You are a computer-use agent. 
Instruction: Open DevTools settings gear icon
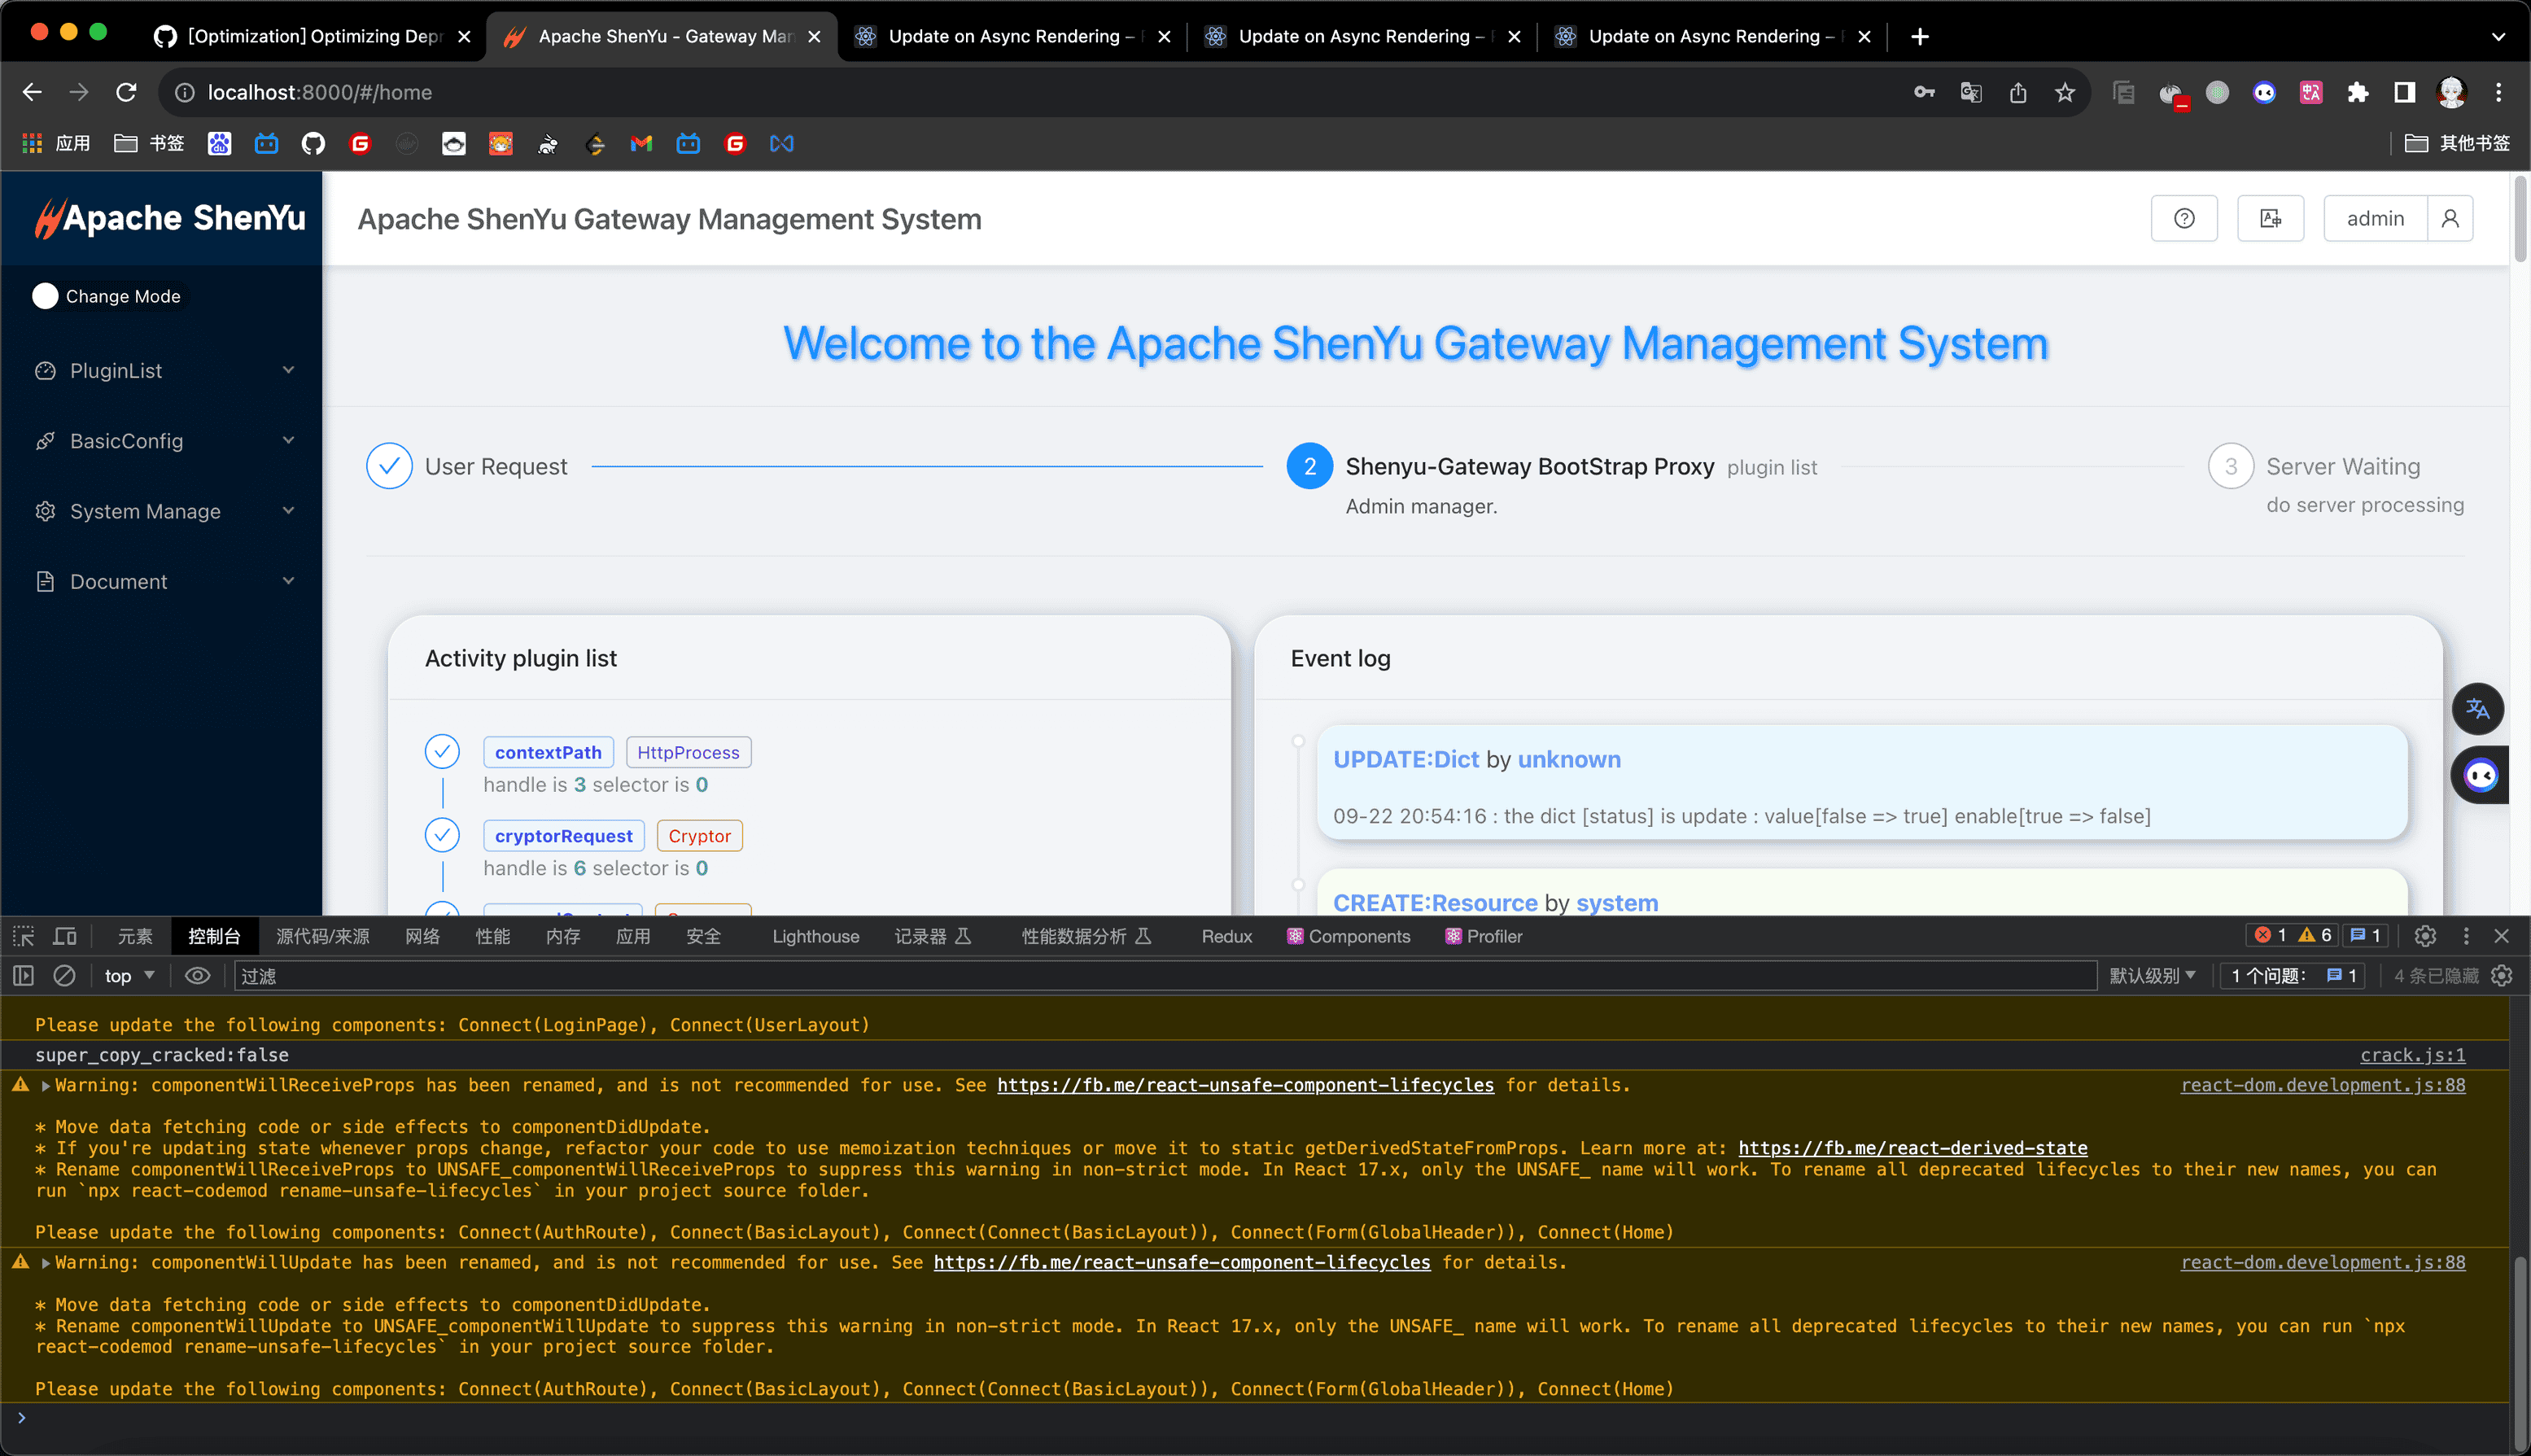pos(2425,936)
